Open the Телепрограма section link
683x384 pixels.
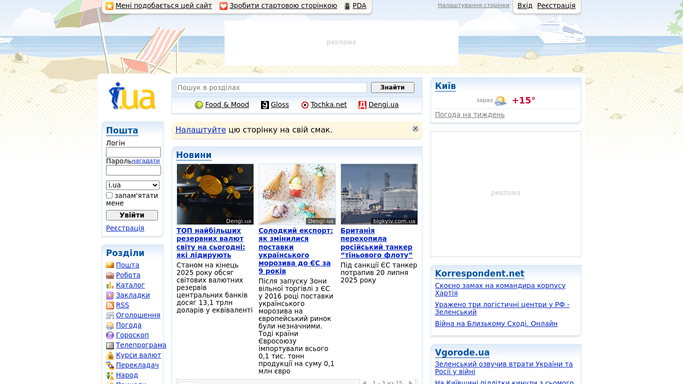(x=141, y=345)
